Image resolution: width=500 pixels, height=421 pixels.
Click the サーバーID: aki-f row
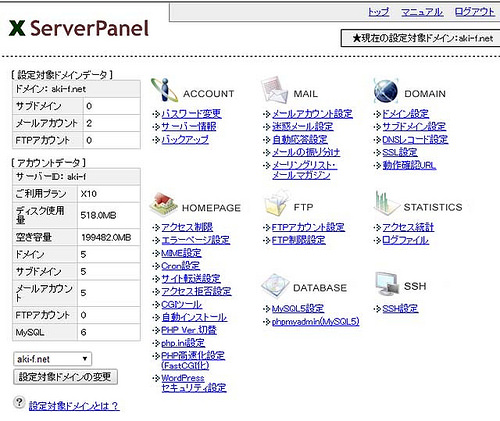coord(76,177)
